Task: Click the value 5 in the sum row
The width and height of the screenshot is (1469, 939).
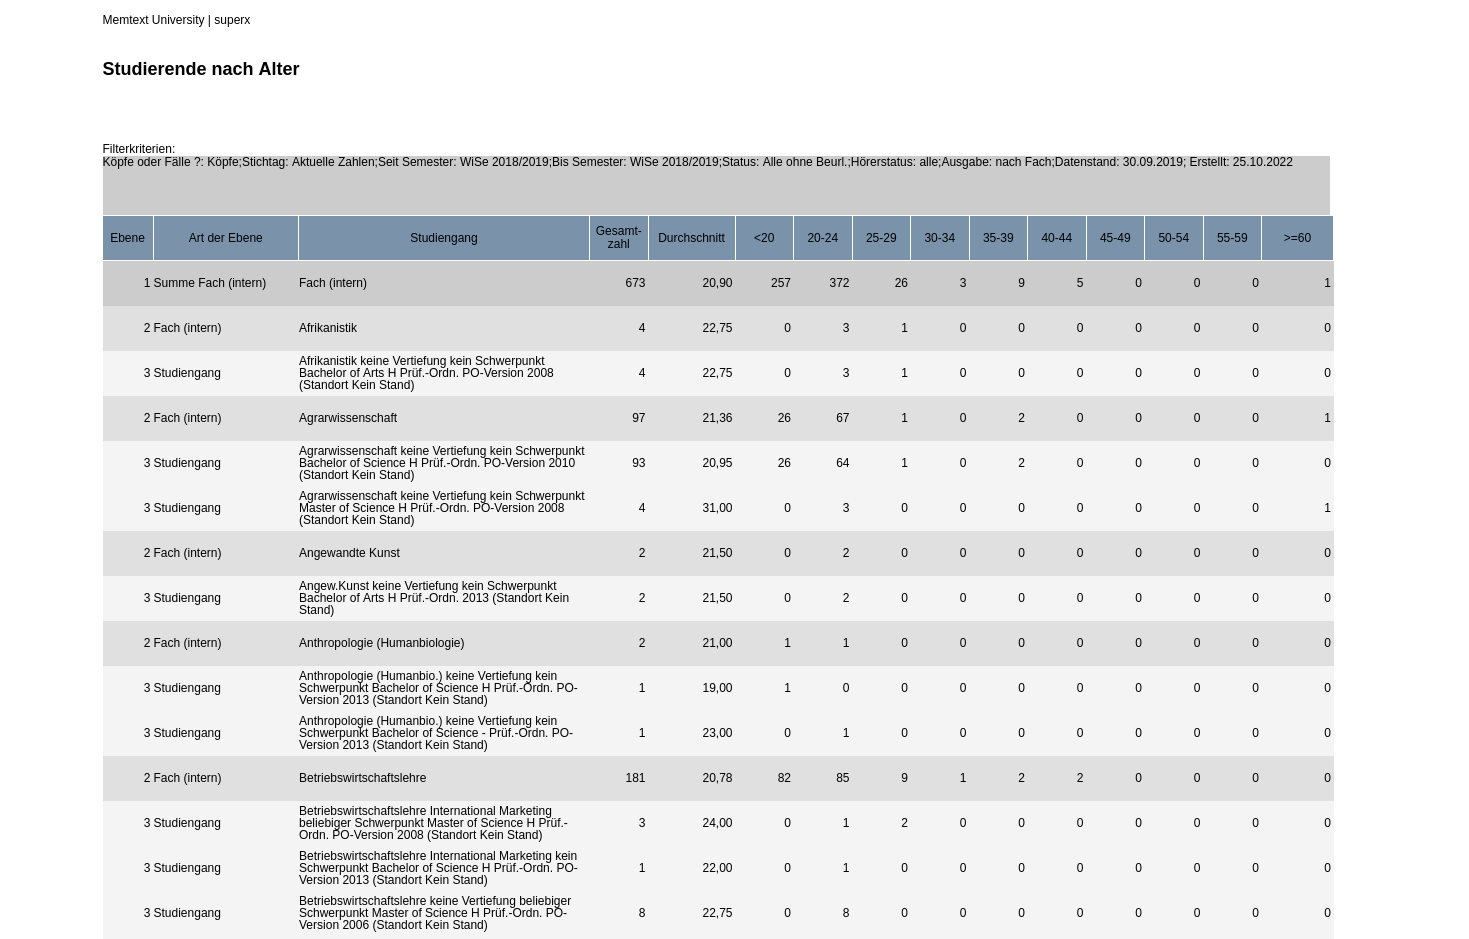Action: pyautogui.click(x=1080, y=283)
